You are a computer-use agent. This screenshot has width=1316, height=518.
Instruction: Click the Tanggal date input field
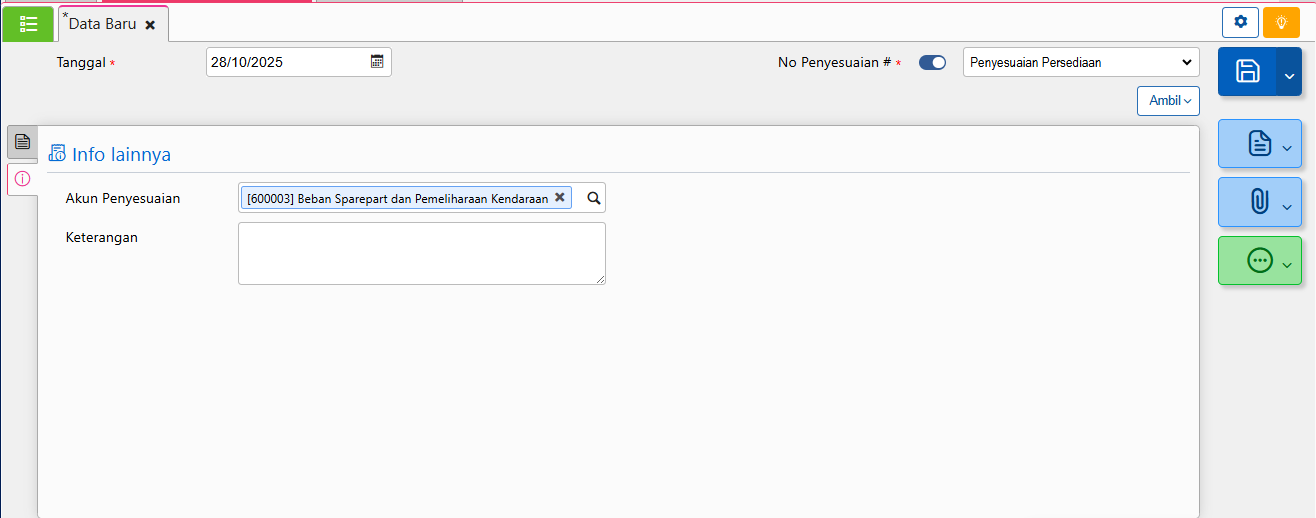click(x=286, y=62)
